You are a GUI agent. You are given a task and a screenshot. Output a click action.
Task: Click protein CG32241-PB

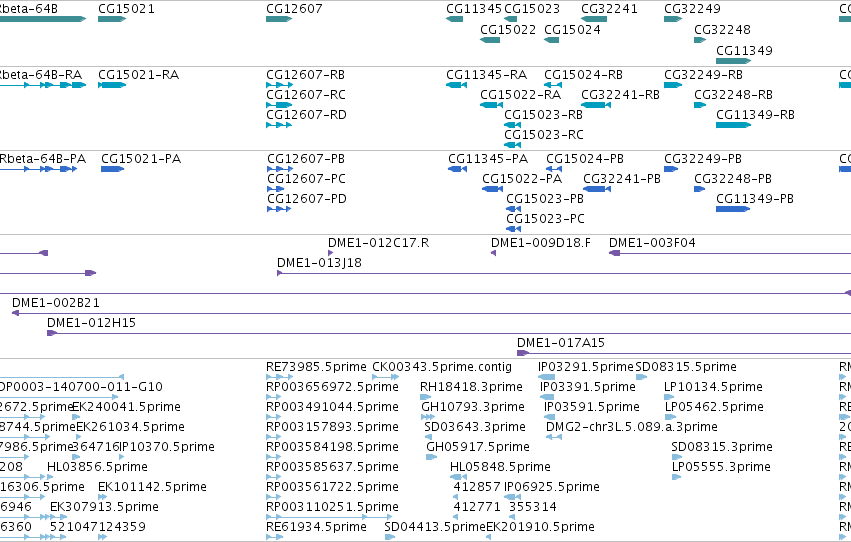597,189
